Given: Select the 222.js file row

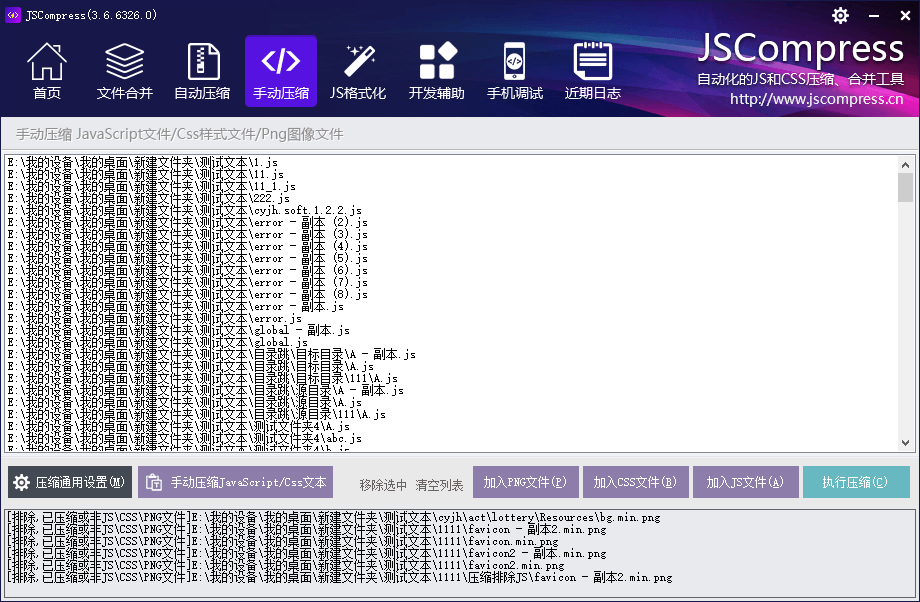Looking at the screenshot, I should pos(148,198).
